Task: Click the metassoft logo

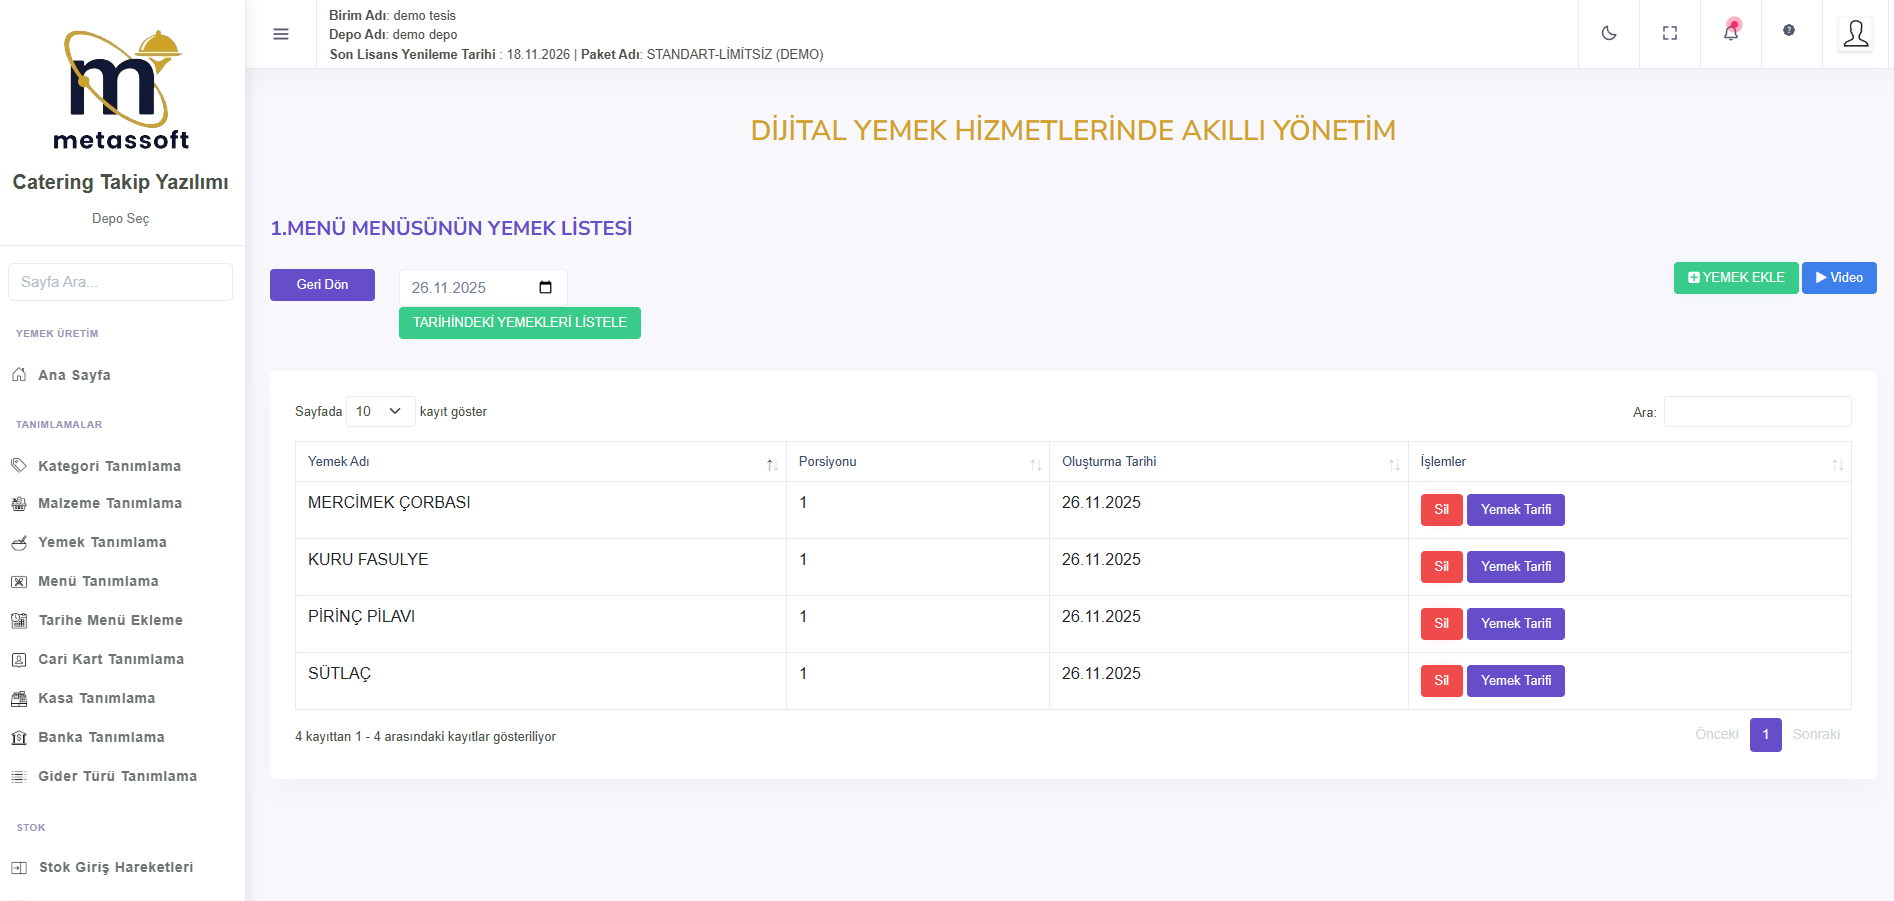Action: tap(121, 90)
